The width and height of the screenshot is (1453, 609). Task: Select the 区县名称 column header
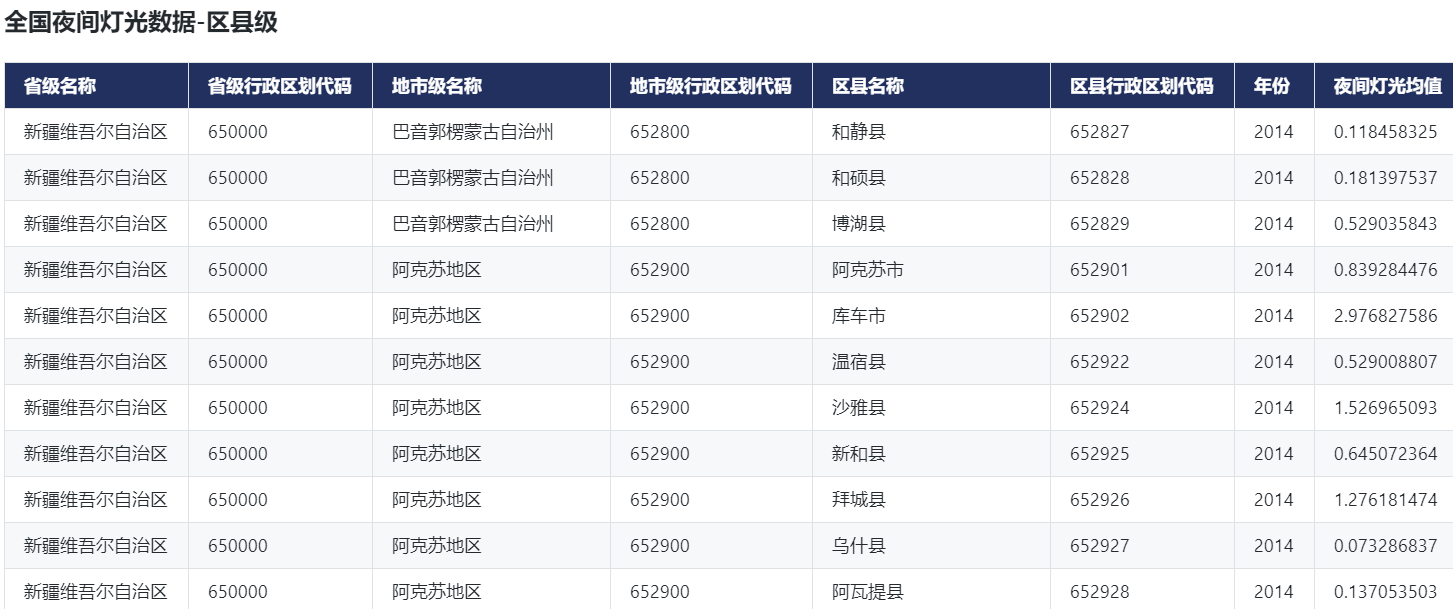click(x=868, y=86)
